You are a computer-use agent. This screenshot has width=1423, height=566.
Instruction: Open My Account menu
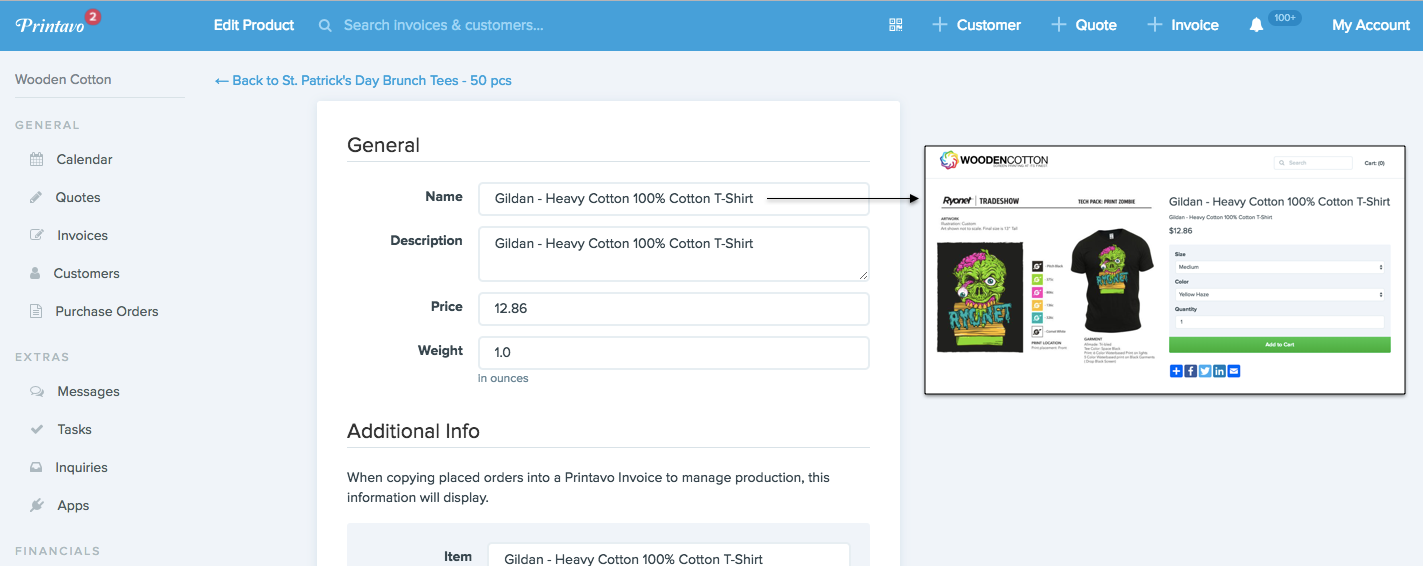[x=1371, y=25]
